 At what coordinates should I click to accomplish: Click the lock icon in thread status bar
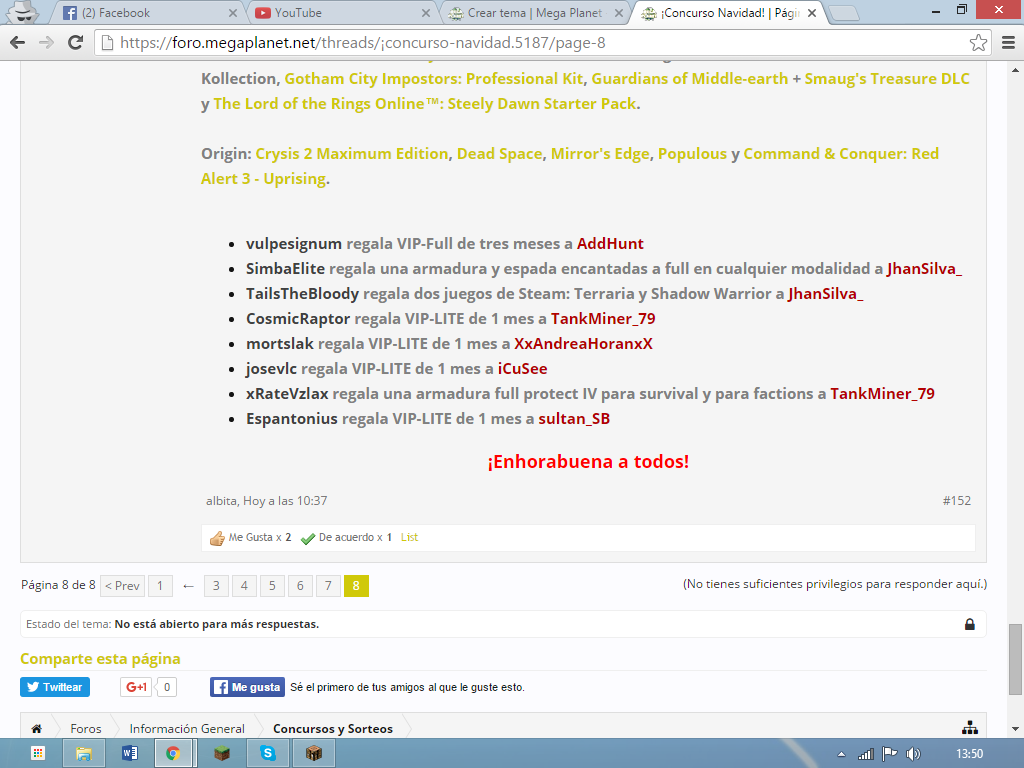(970, 624)
